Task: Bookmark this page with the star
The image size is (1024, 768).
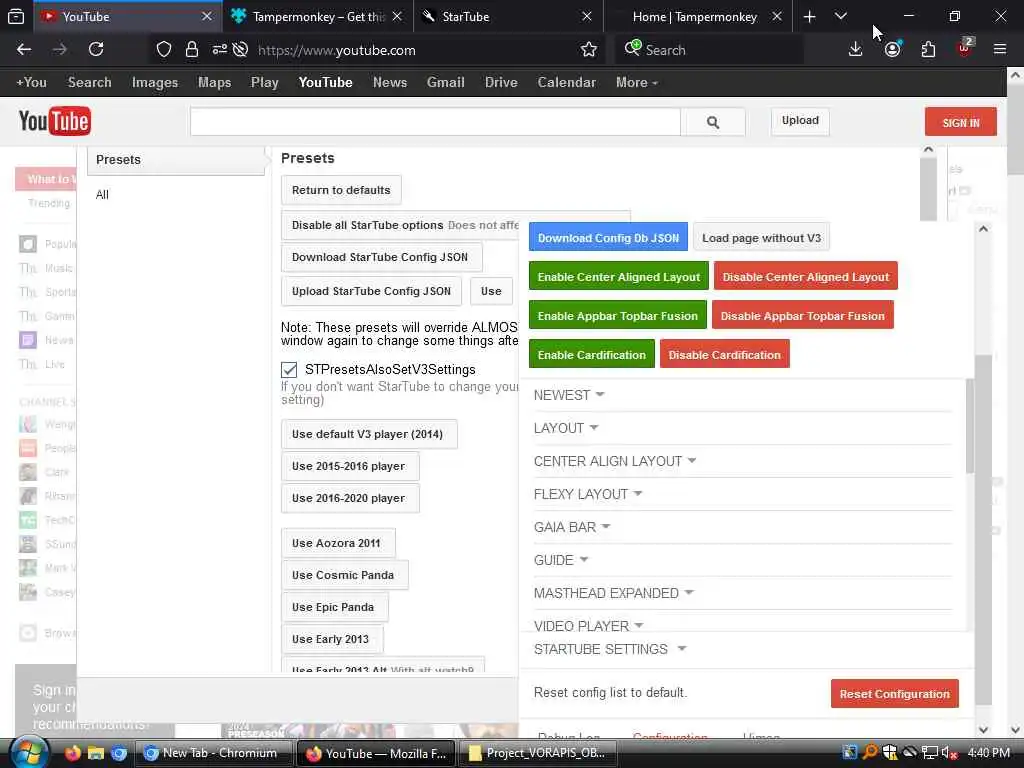Action: click(x=588, y=50)
